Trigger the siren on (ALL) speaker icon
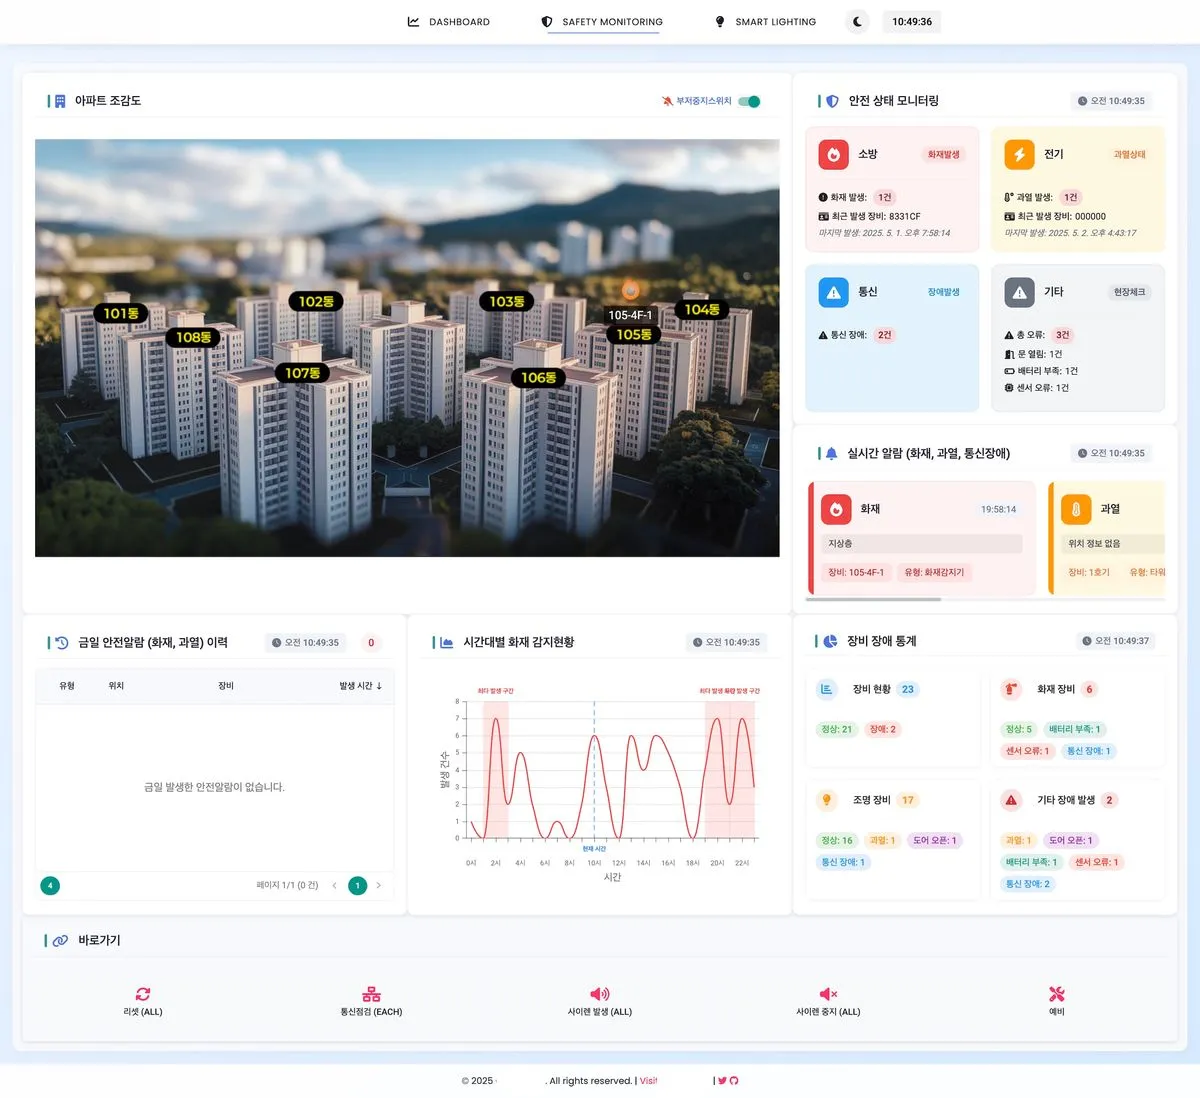The width and height of the screenshot is (1200, 1098). [x=599, y=994]
